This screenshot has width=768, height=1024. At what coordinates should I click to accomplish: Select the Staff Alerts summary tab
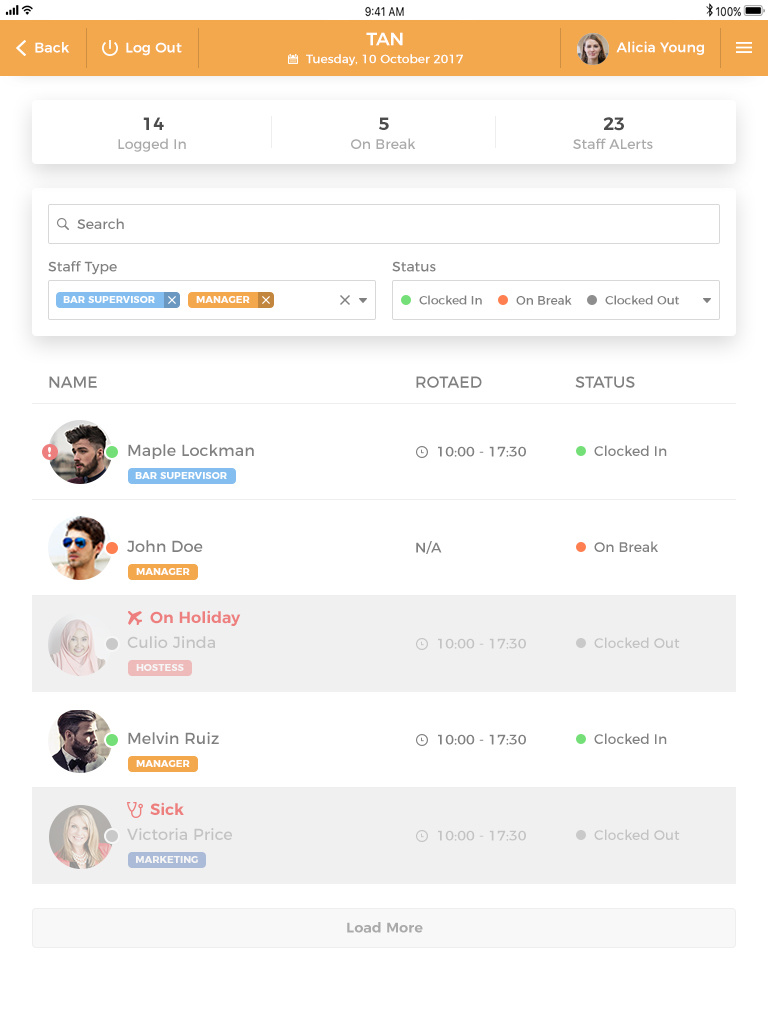tap(613, 132)
